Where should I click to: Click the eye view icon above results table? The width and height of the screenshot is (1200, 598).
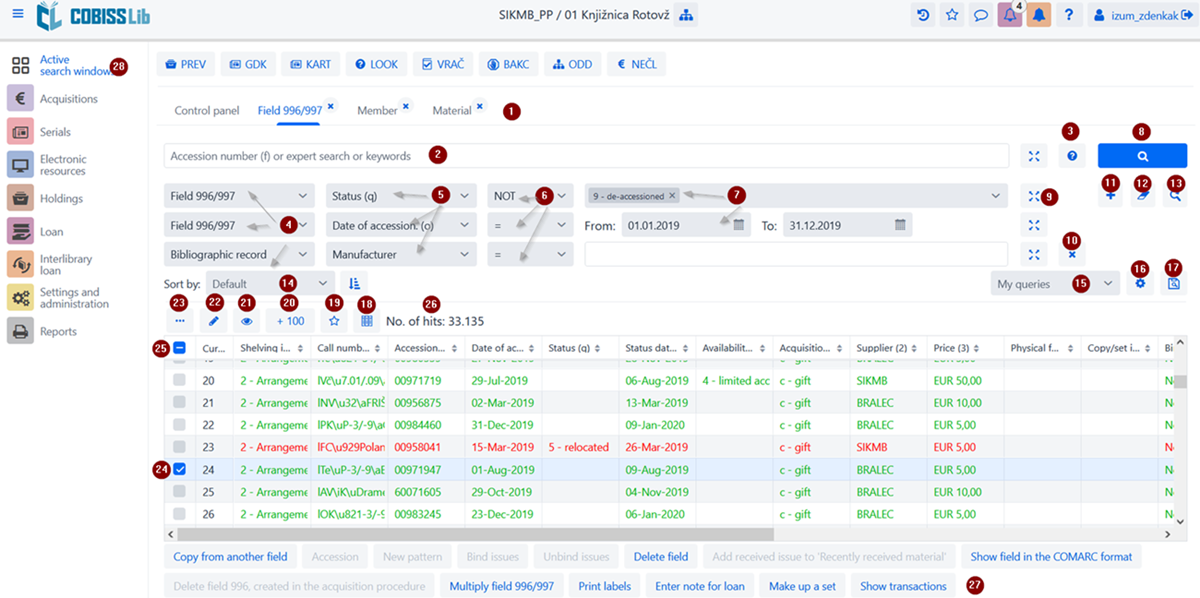[247, 321]
